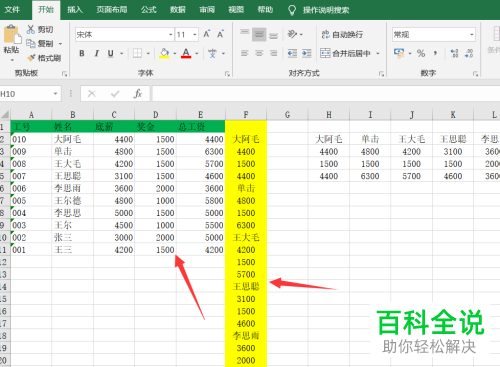Image resolution: width=500 pixels, height=367 pixels.
Task: Open the 文件 file tab
Action: click(x=12, y=10)
